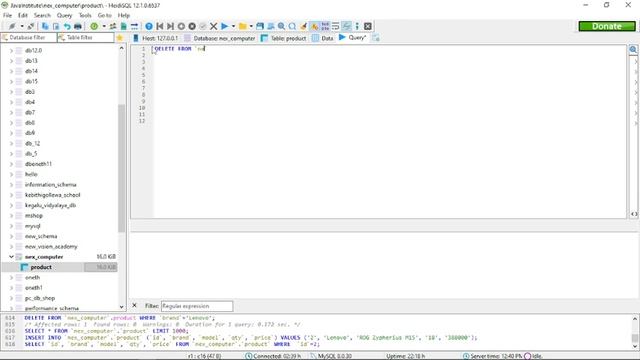The width and height of the screenshot is (640, 360).
Task: Click the paste icon in toolbar
Action: coord(56,26)
